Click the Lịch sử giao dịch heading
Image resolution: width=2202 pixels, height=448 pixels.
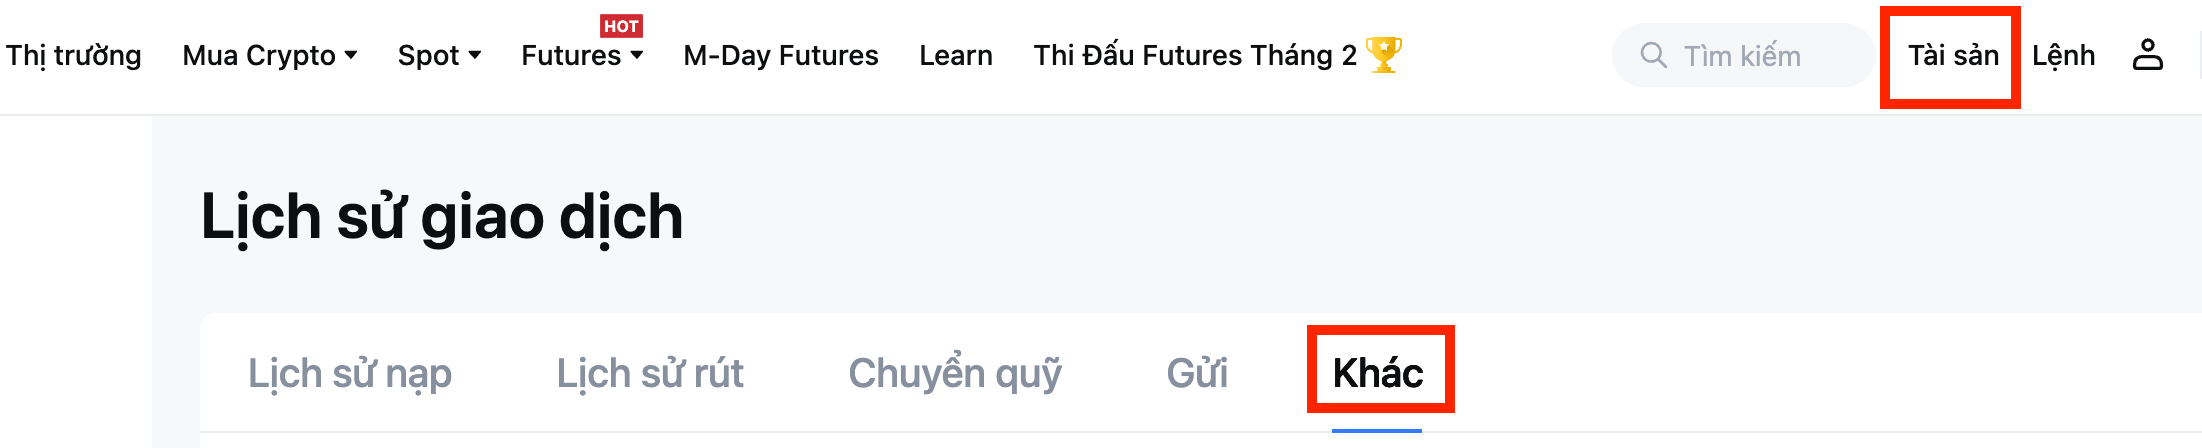[442, 217]
